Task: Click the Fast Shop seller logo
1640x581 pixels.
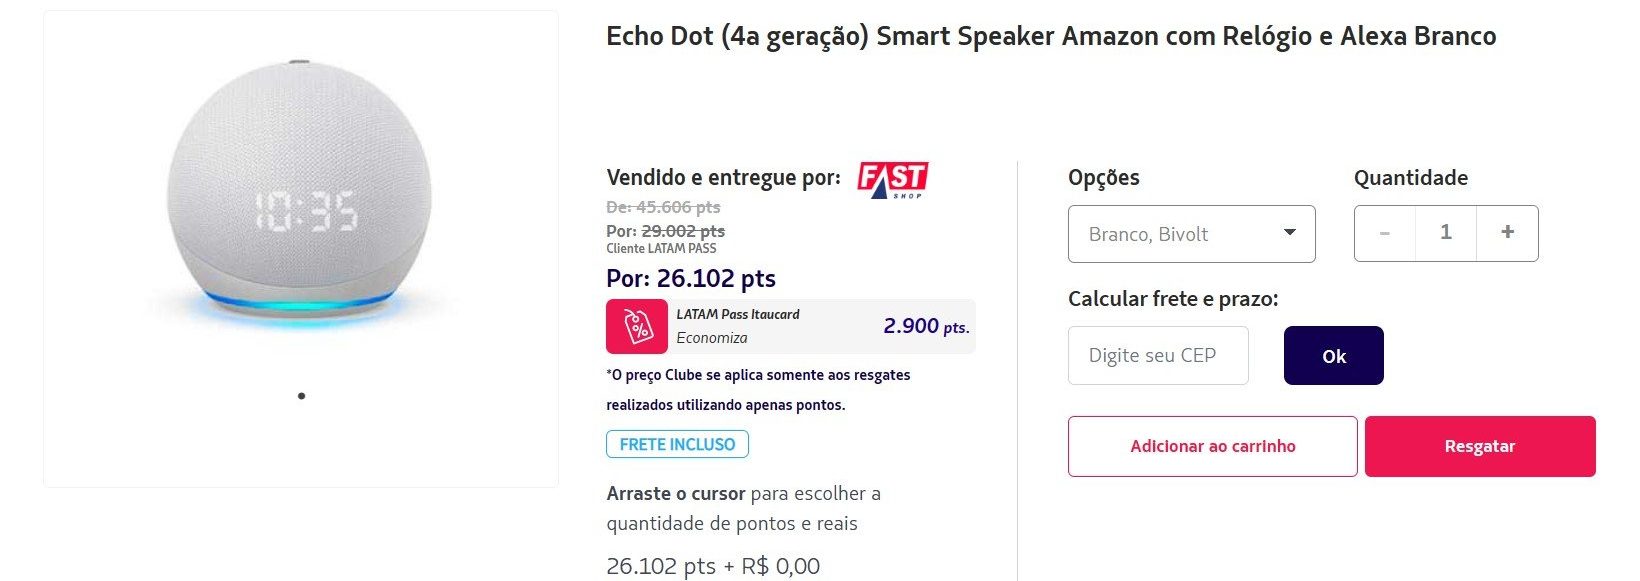Action: pos(893,180)
